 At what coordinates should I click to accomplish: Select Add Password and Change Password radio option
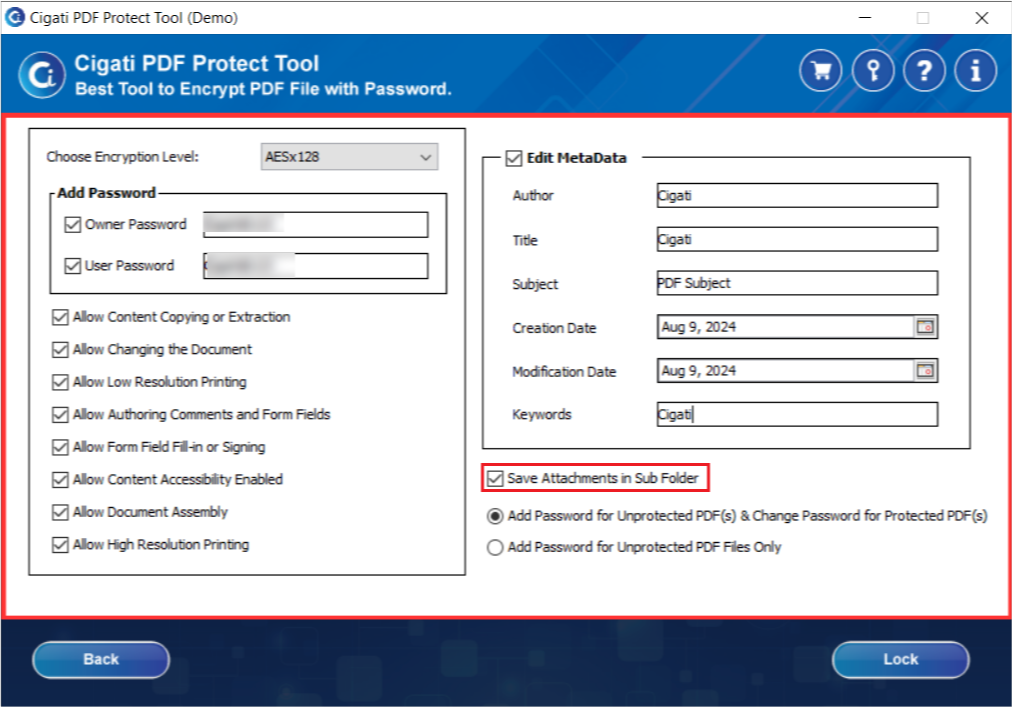(x=495, y=516)
